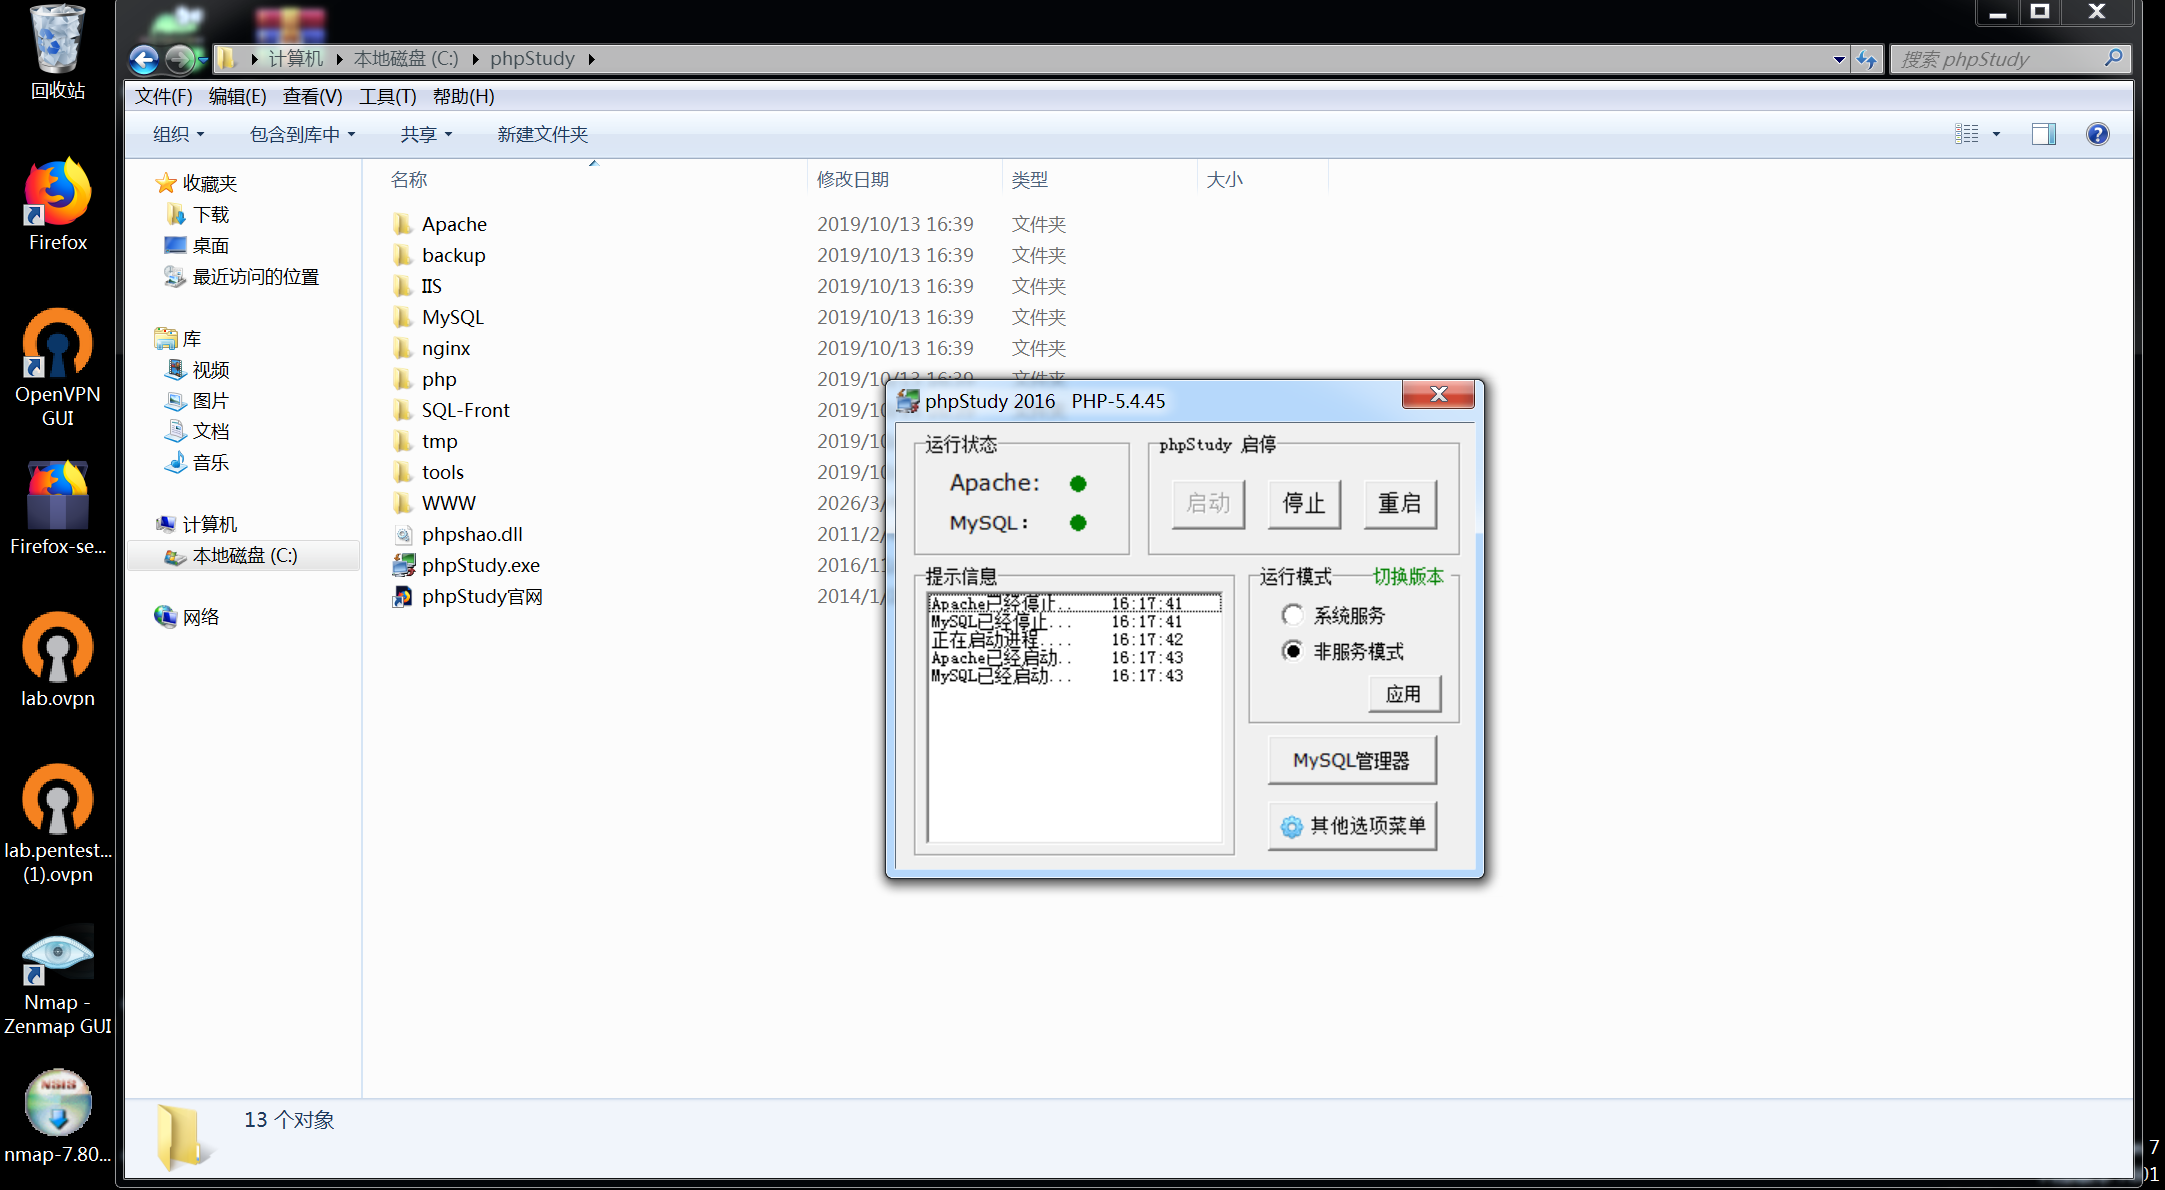
Task: Open the 包含到库中 dropdown
Action: pyautogui.click(x=302, y=134)
